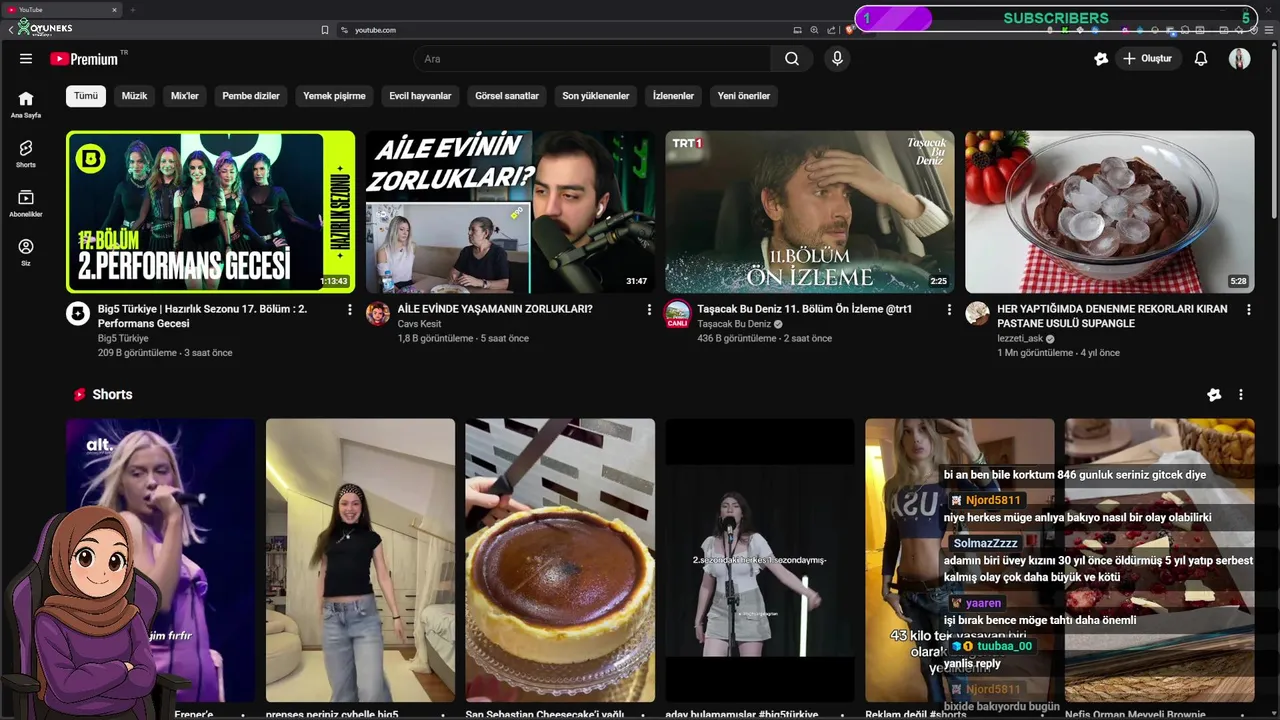The width and height of the screenshot is (1280, 720).
Task: Click the share icon in the address bar
Action: (831, 30)
